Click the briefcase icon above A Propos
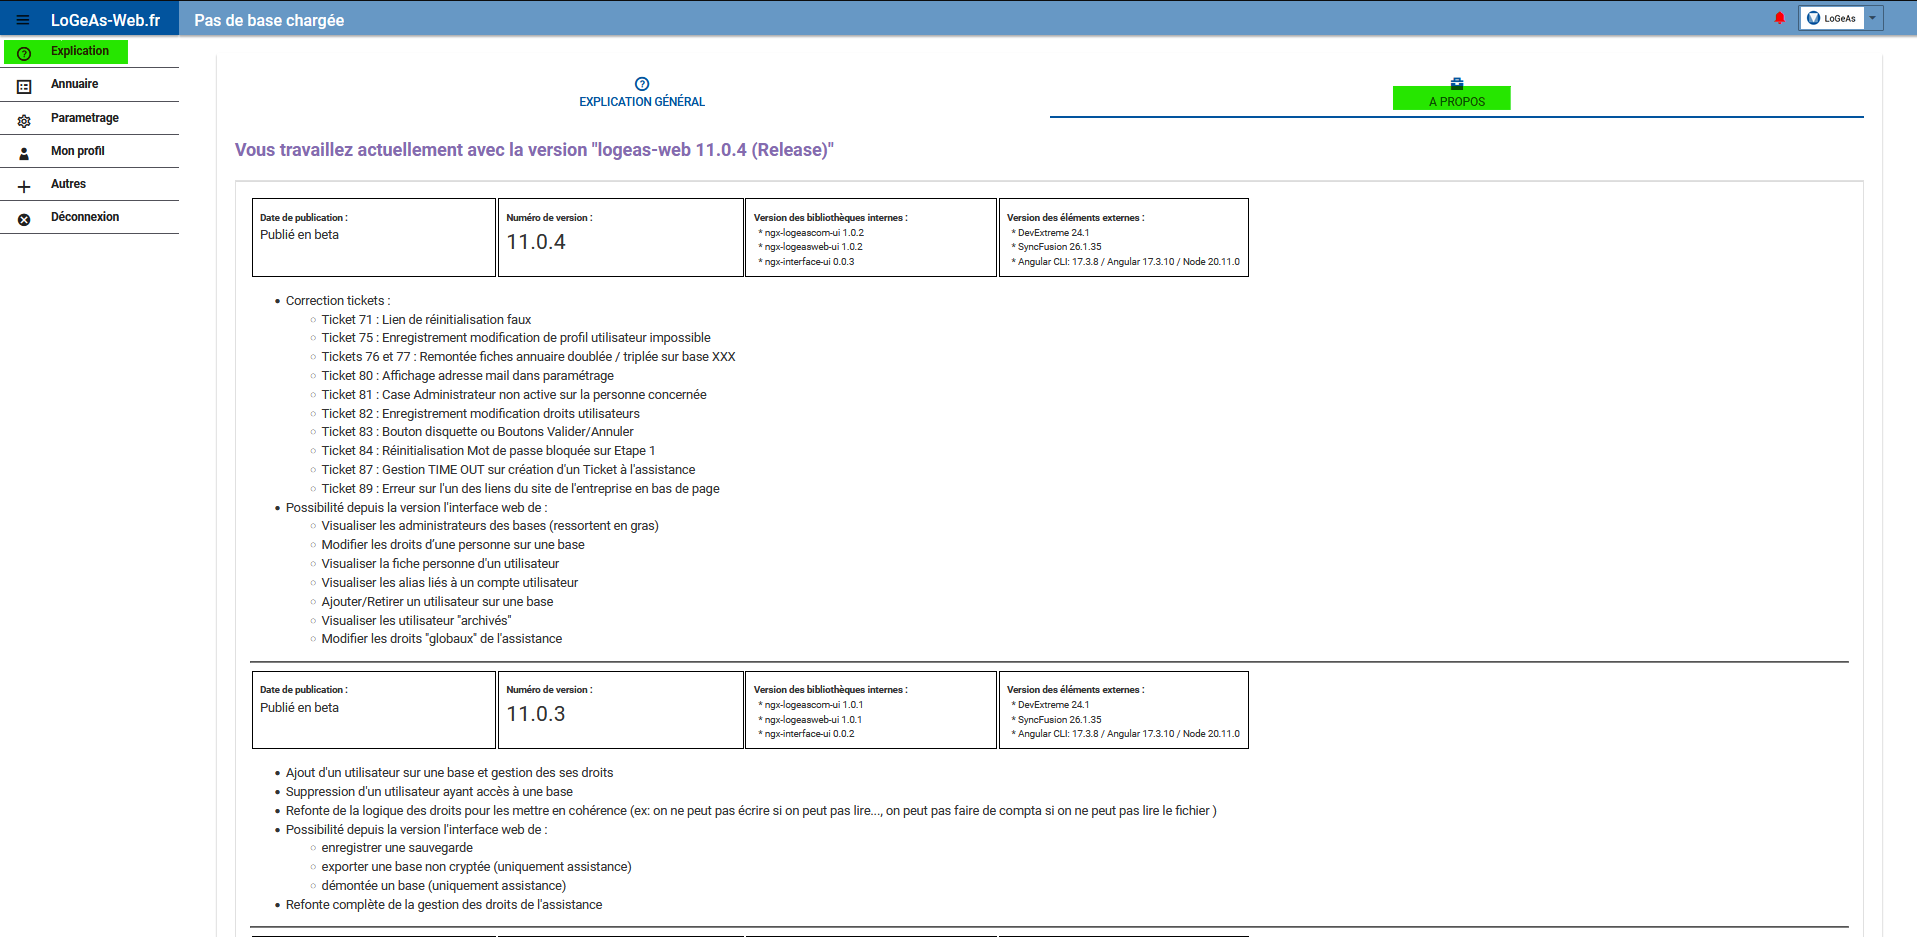Viewport: 1917px width, 937px height. (x=1457, y=84)
